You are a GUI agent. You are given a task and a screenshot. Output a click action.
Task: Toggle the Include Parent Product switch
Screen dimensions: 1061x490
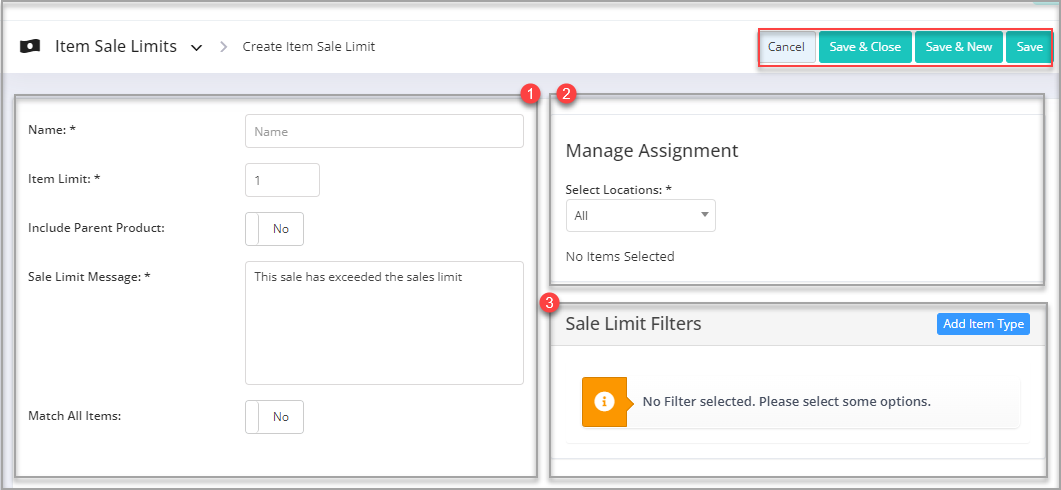pos(274,229)
